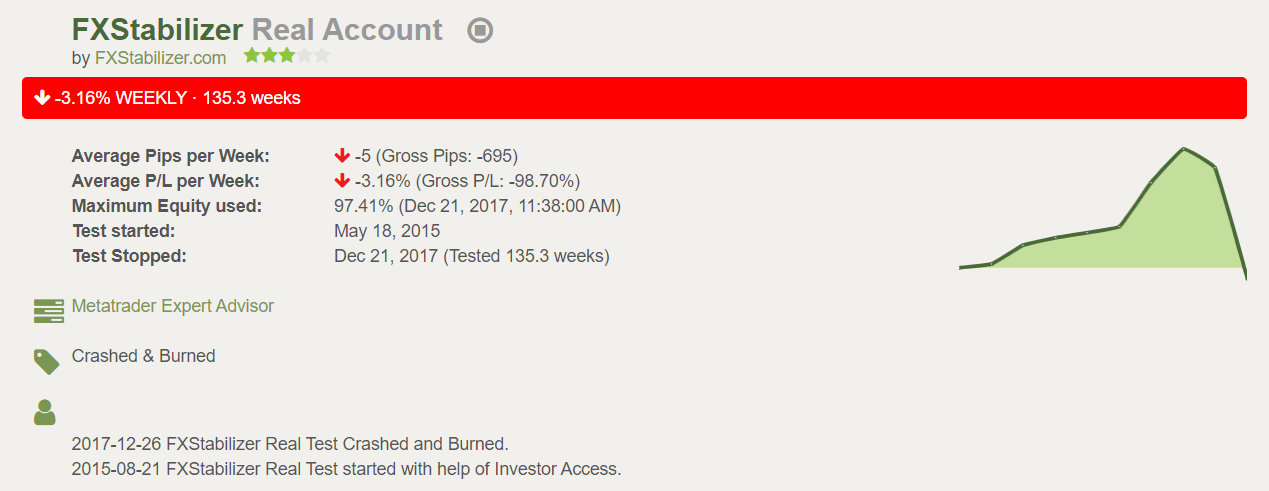The width and height of the screenshot is (1269, 491).
Task: Open the FXStabilizer.com author link
Action: pyautogui.click(x=160, y=58)
